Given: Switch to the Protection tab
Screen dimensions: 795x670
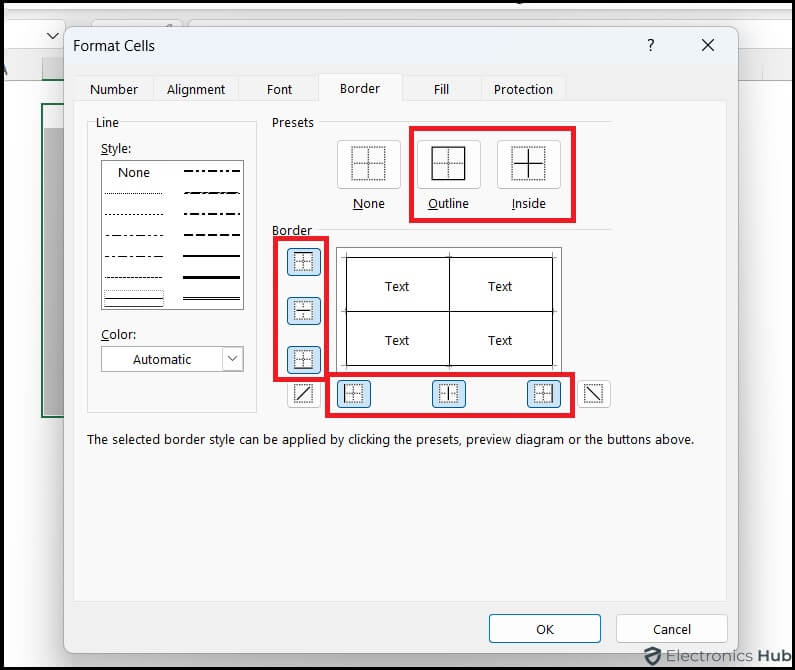Looking at the screenshot, I should (523, 89).
